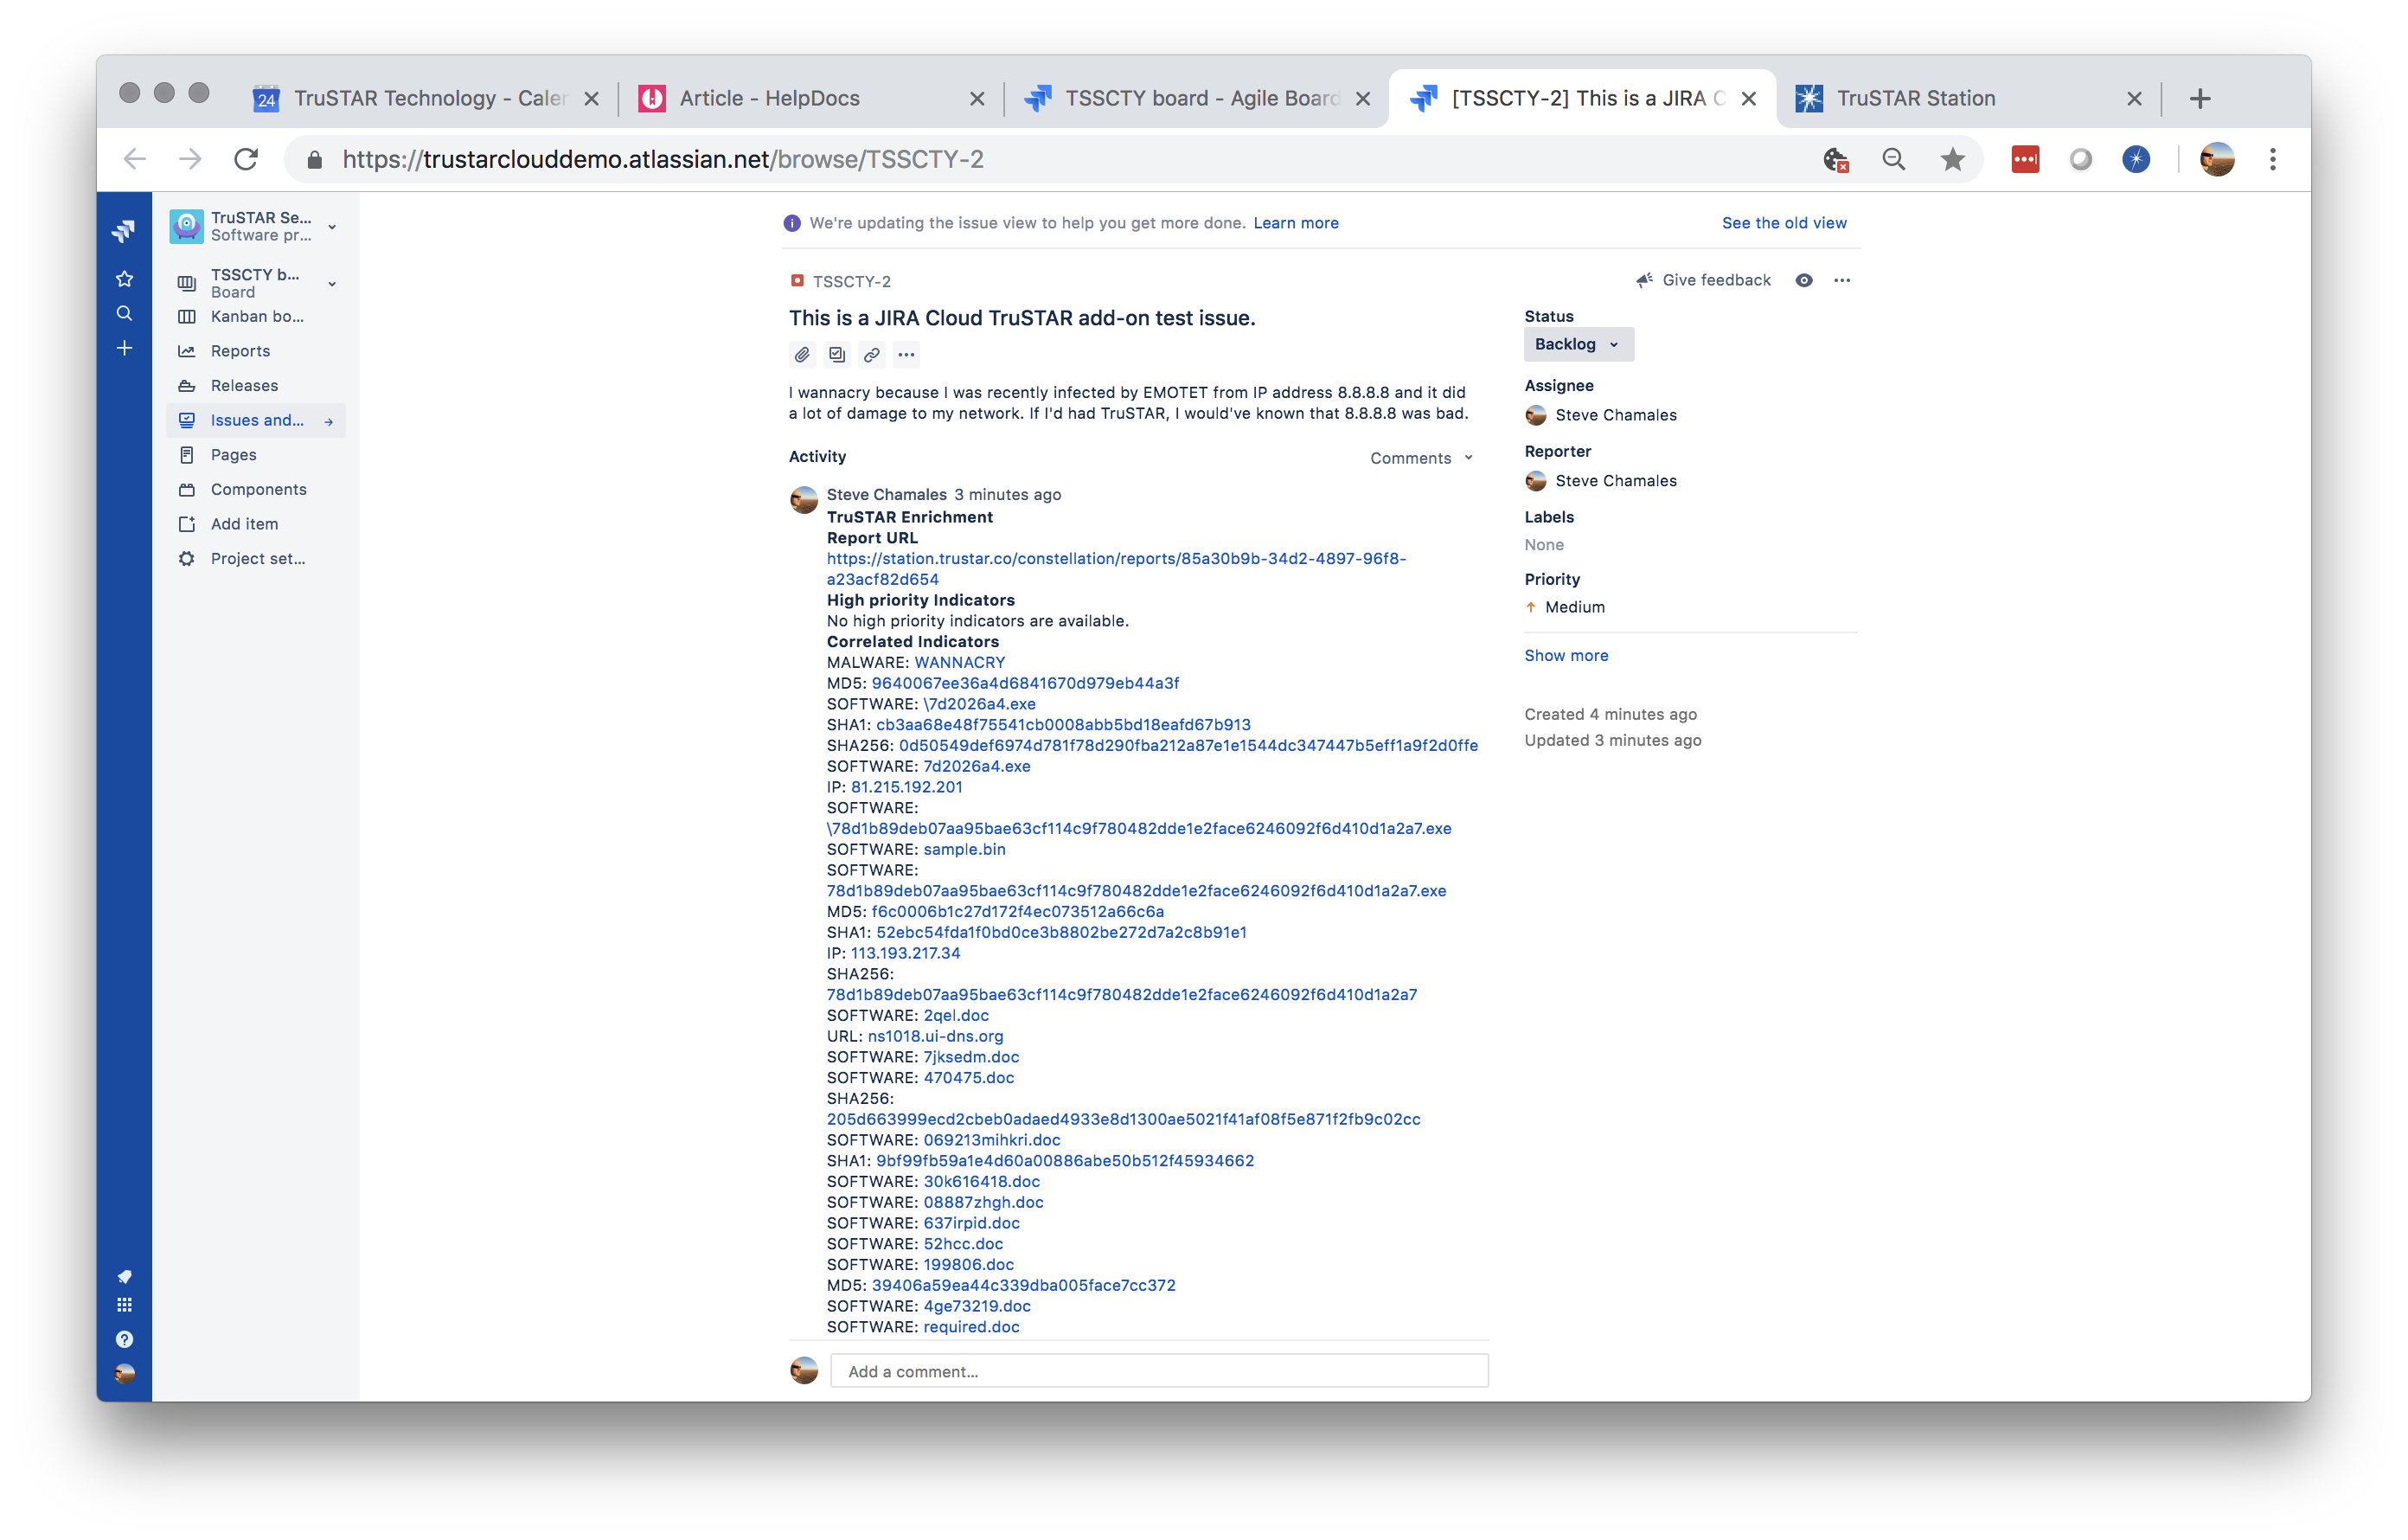Click the Learn more link
The image size is (2408, 1540).
pos(1296,223)
